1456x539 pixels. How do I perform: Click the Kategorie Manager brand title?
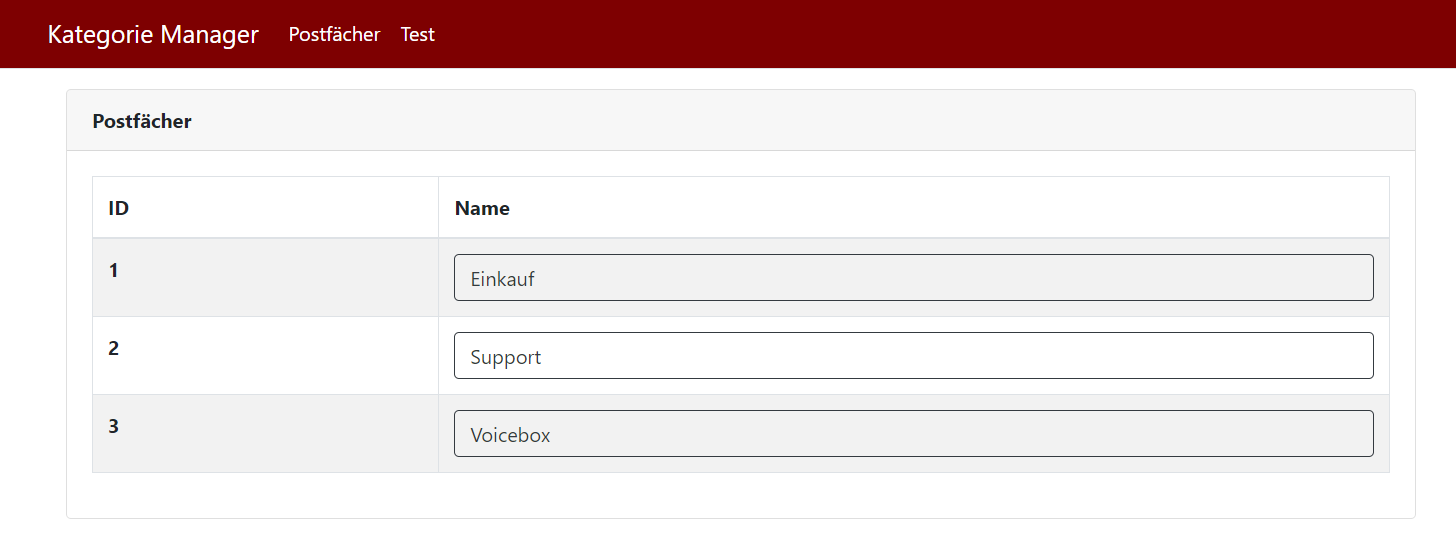[153, 34]
